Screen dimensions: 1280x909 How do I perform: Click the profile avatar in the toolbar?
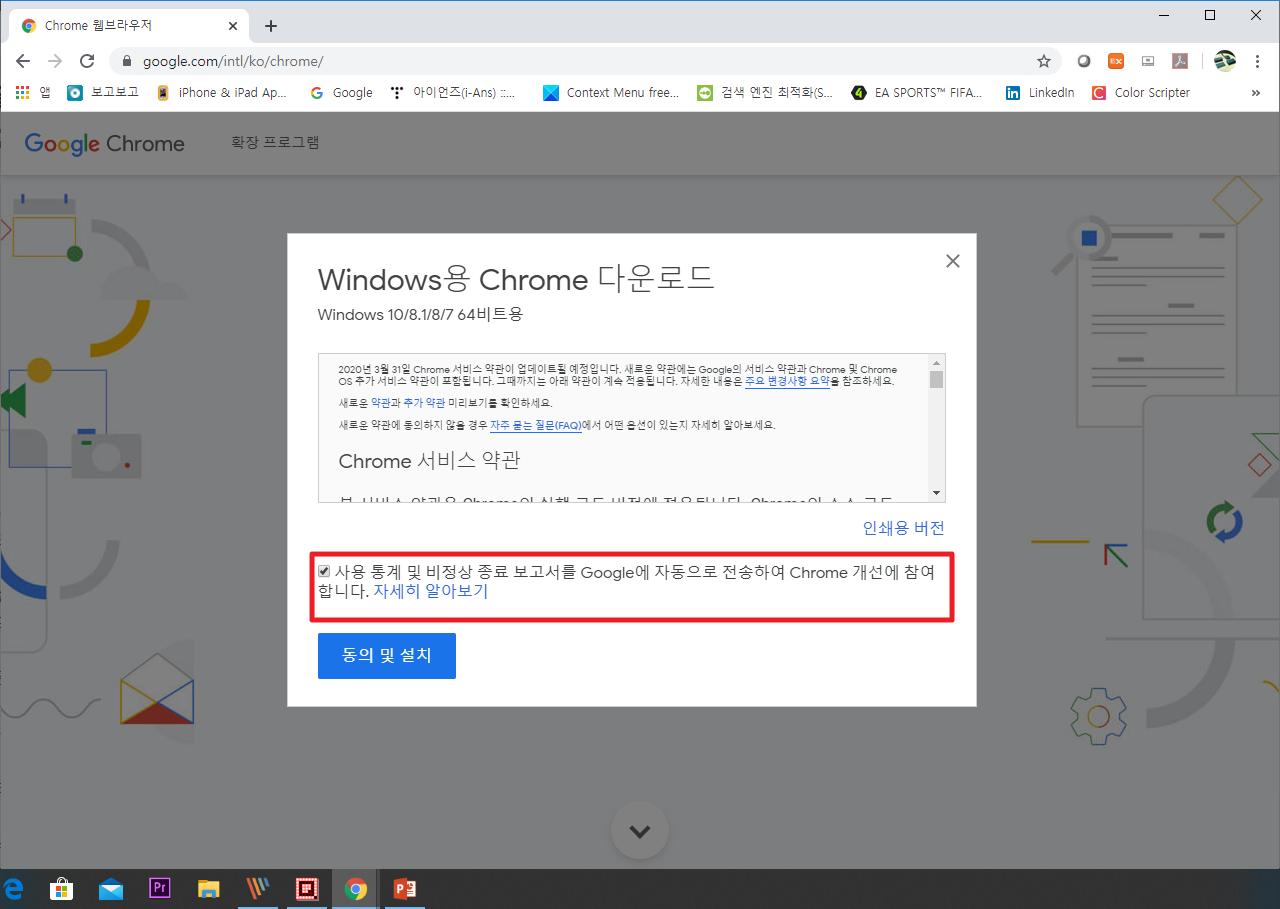[x=1225, y=61]
